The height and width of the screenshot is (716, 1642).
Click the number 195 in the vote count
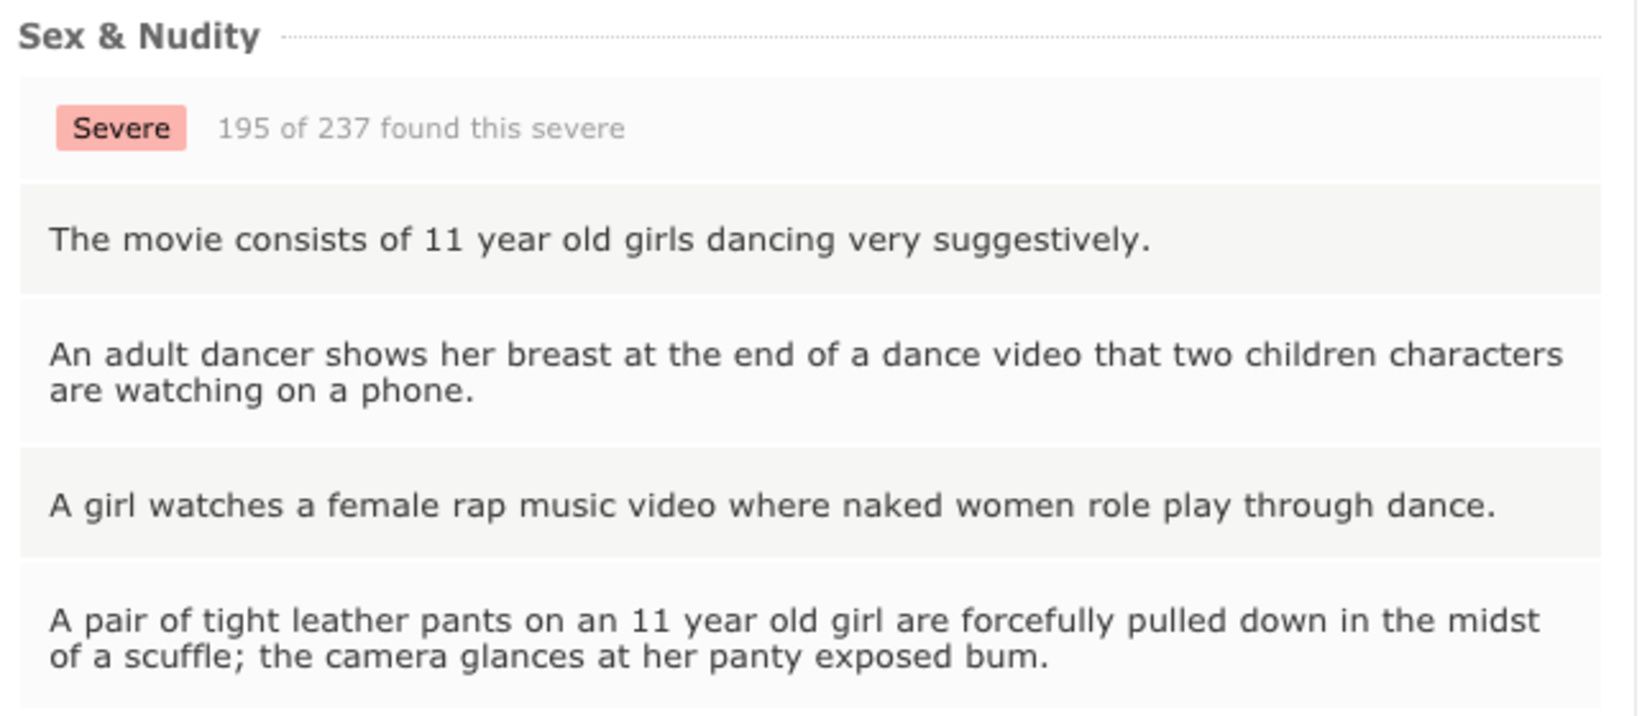pyautogui.click(x=244, y=128)
